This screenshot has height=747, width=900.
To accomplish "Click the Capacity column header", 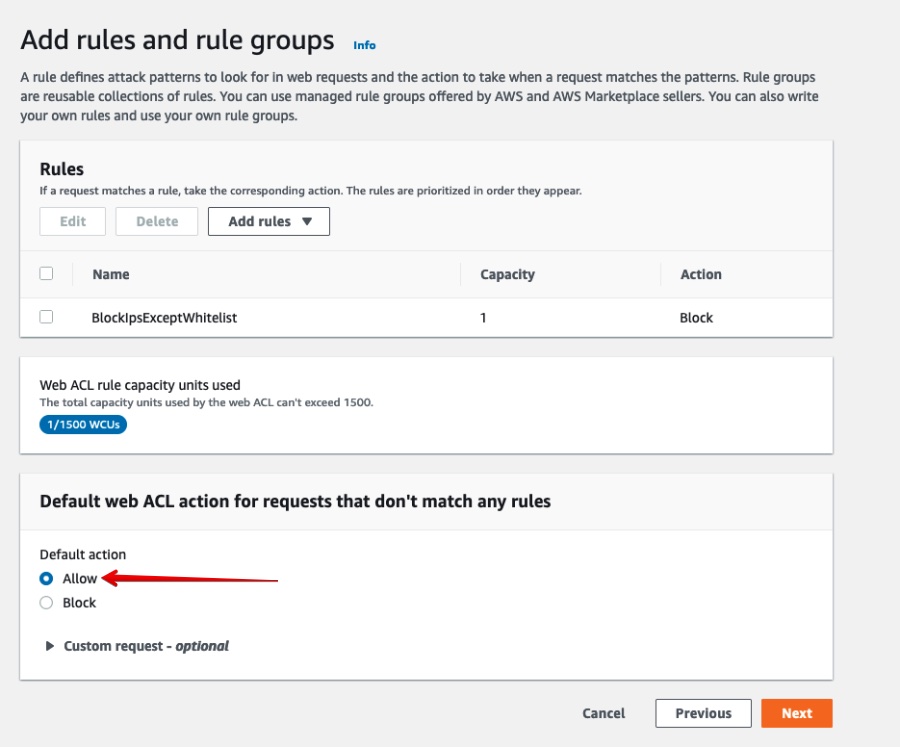I will pos(507,274).
